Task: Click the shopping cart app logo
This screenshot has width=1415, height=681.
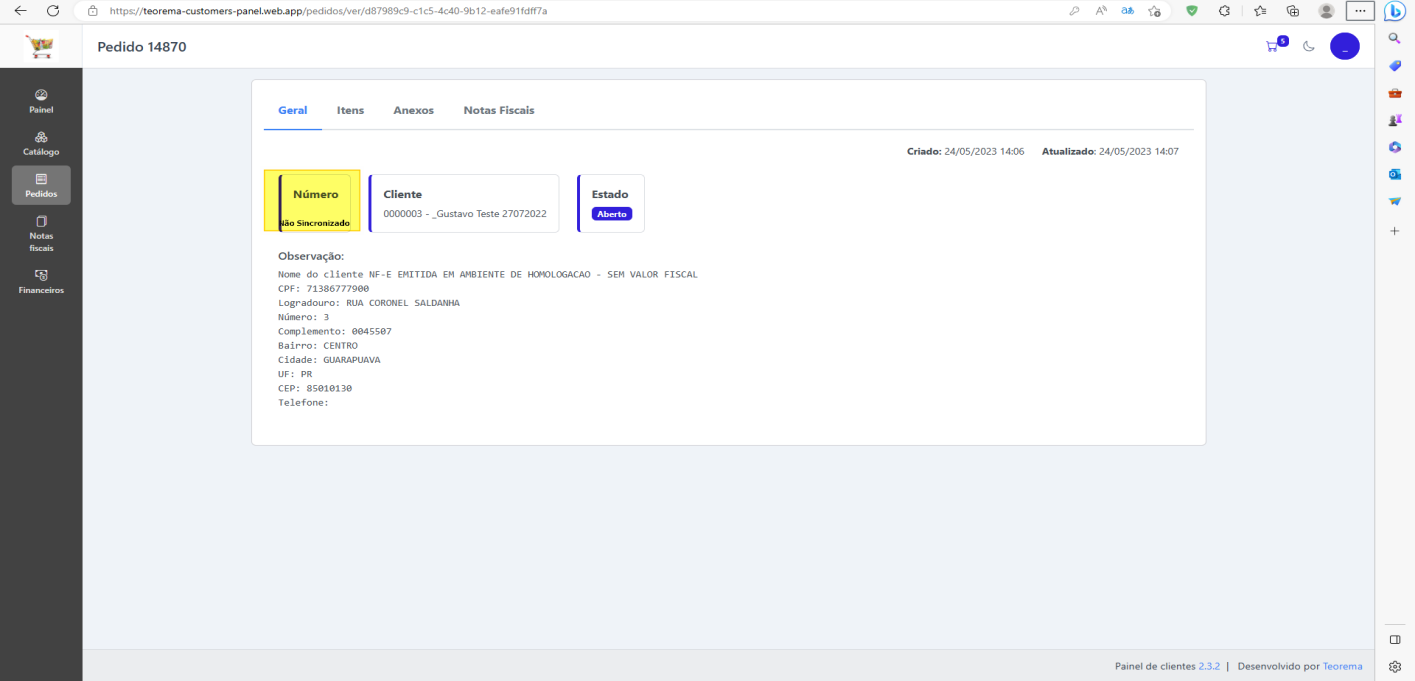Action: point(41,46)
